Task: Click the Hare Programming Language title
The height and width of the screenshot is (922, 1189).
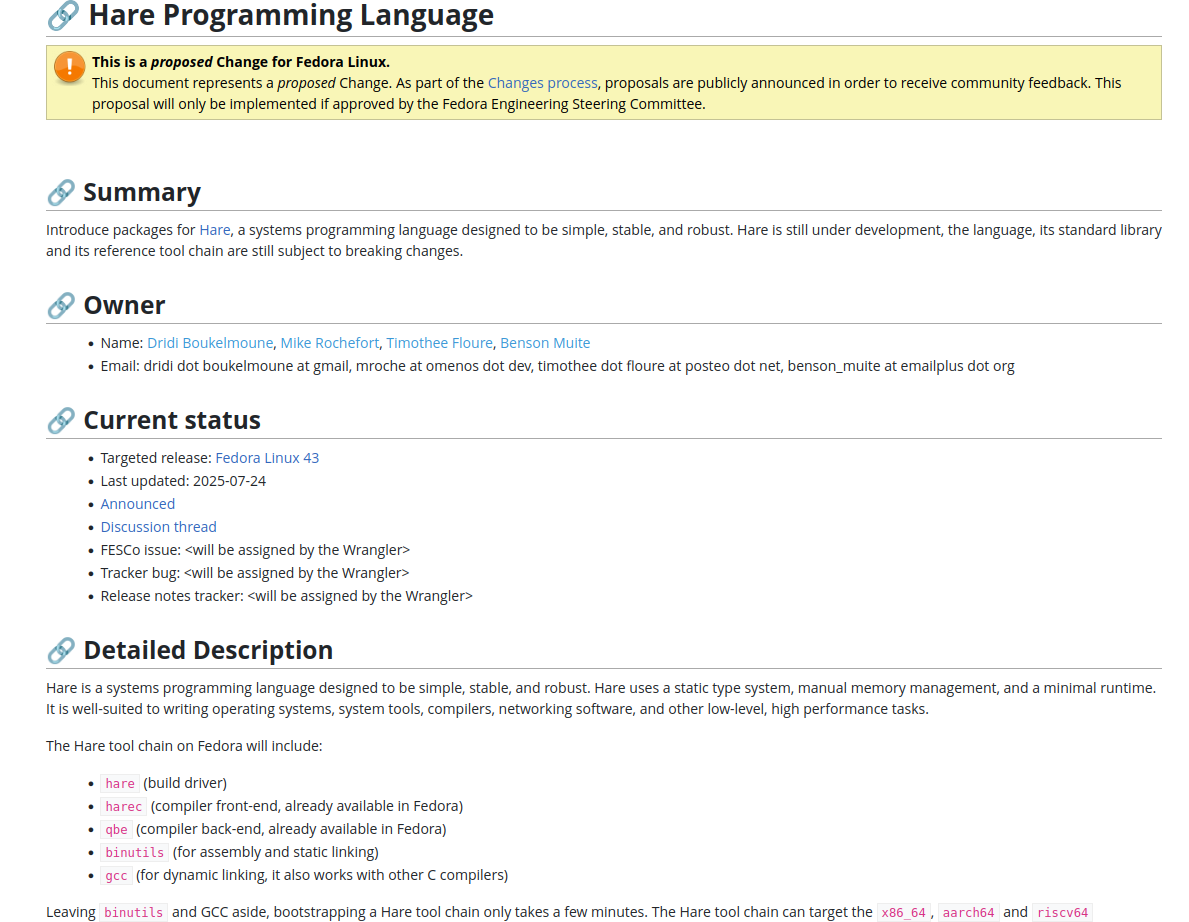Action: tap(291, 15)
